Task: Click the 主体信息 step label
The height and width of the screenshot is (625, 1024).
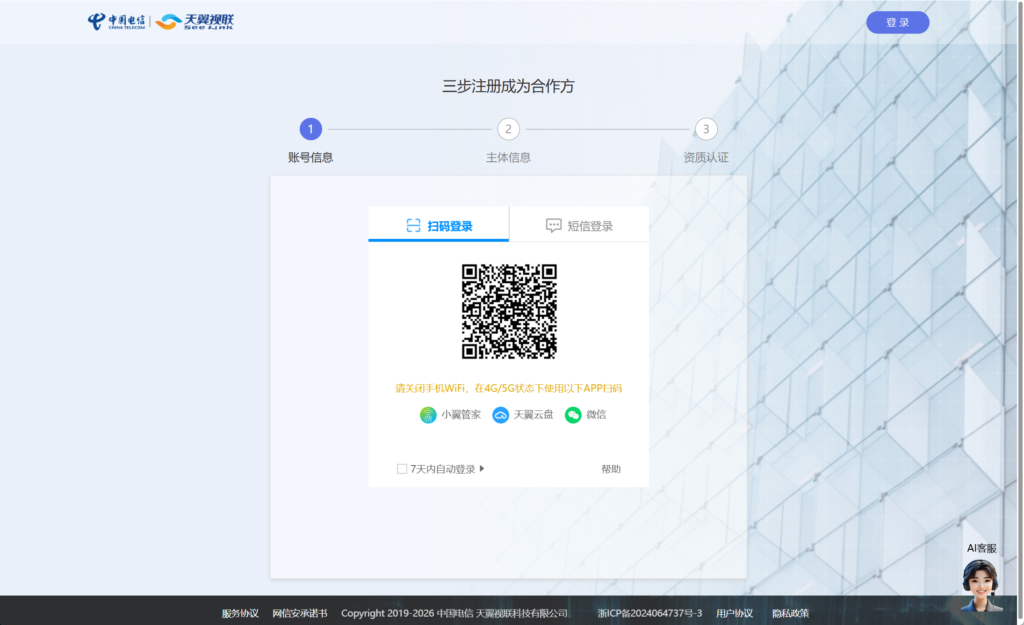Action: (508, 157)
